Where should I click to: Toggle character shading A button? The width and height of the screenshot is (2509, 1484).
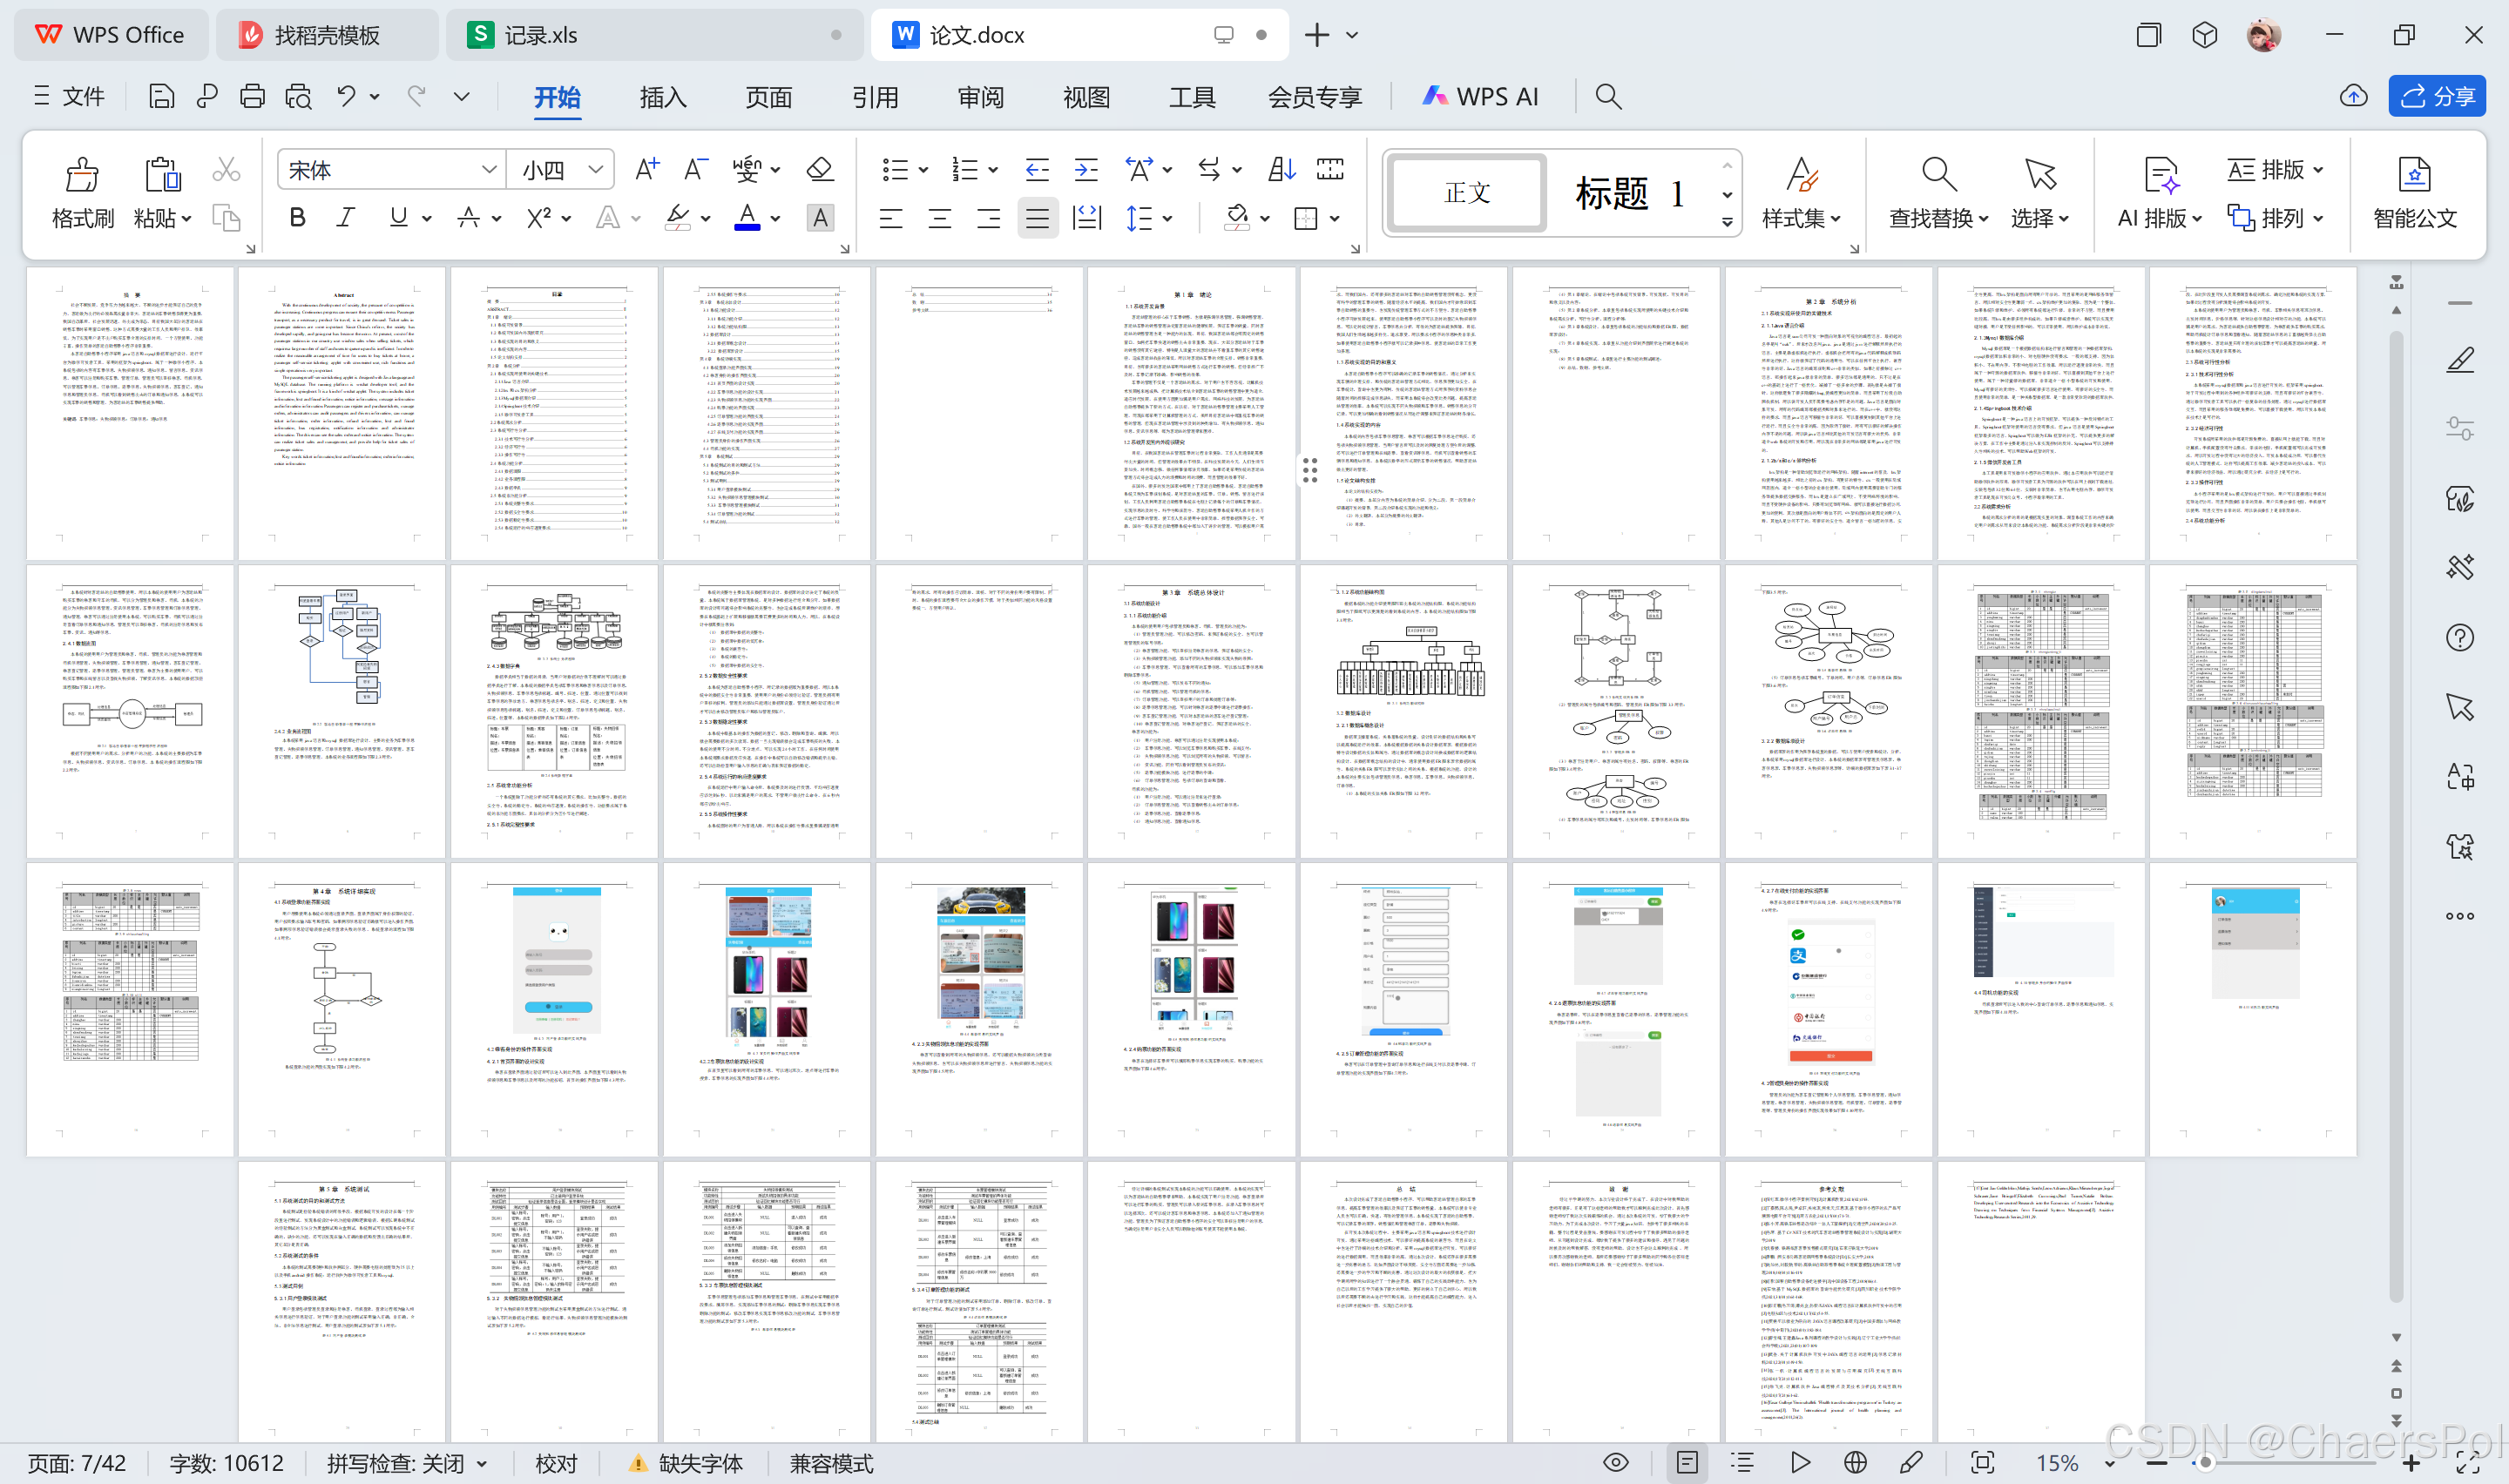point(820,217)
